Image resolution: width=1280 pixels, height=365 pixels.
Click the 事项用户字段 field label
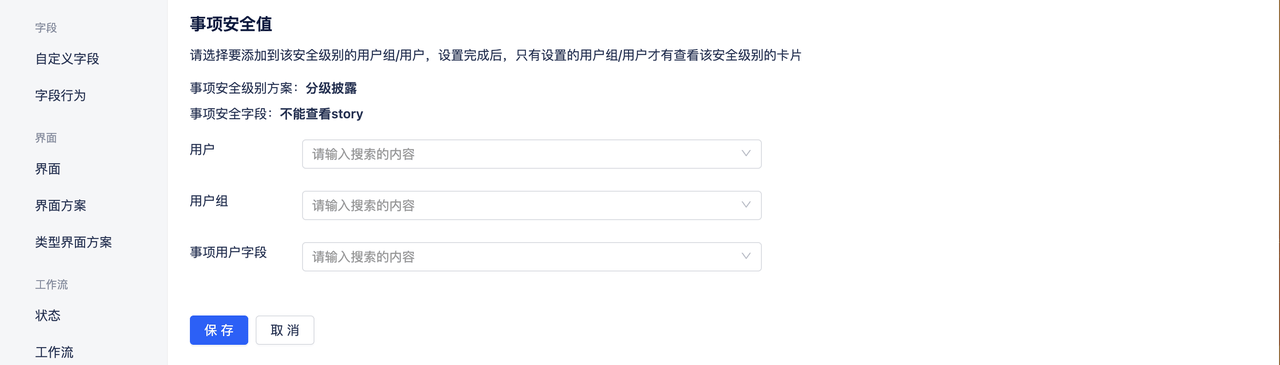click(x=228, y=252)
